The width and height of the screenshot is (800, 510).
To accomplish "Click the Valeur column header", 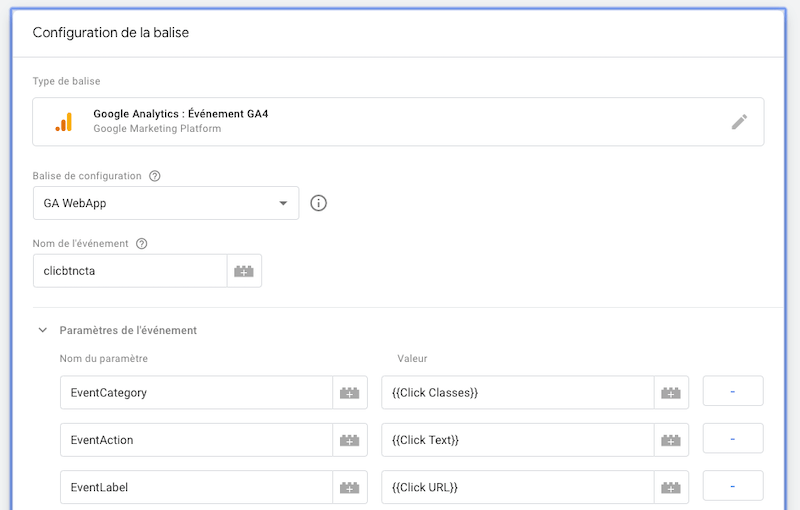I will [412, 359].
